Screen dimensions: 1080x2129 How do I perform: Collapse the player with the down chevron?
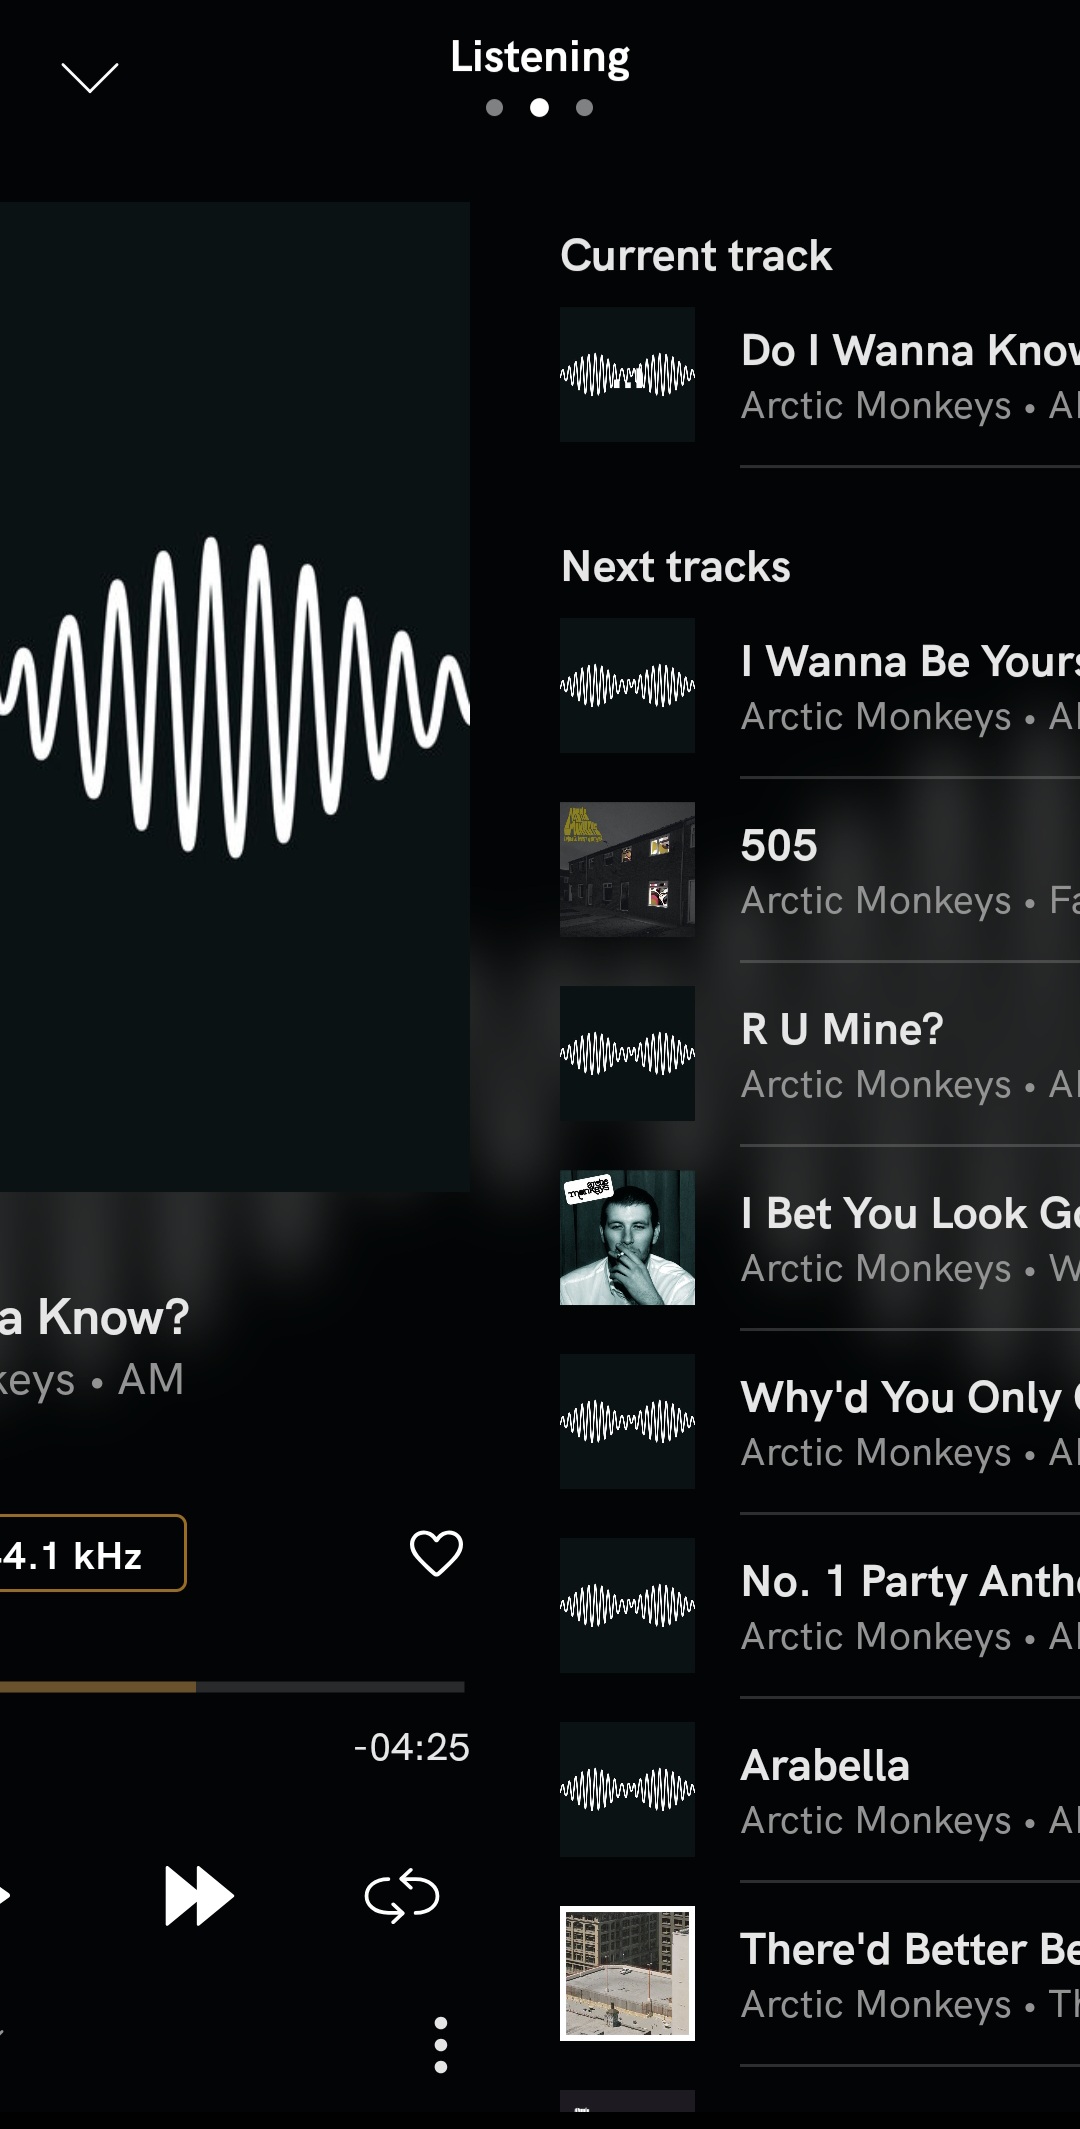click(x=90, y=77)
